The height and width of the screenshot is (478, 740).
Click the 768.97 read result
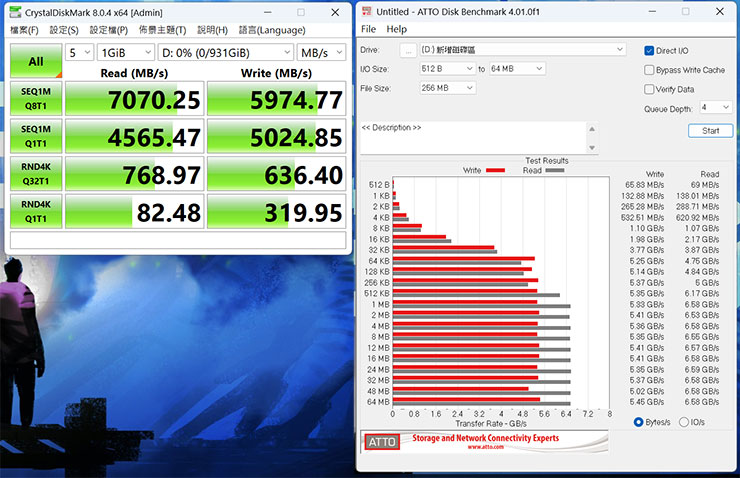[x=135, y=174]
